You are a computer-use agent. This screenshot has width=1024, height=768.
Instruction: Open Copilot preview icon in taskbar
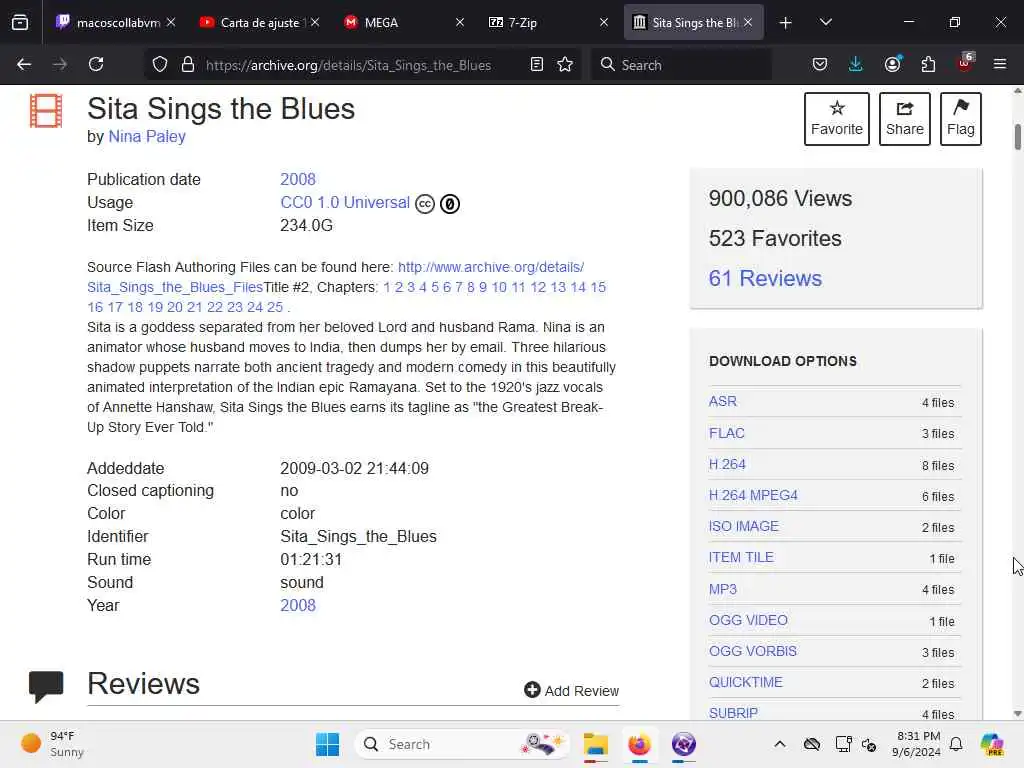click(x=992, y=744)
